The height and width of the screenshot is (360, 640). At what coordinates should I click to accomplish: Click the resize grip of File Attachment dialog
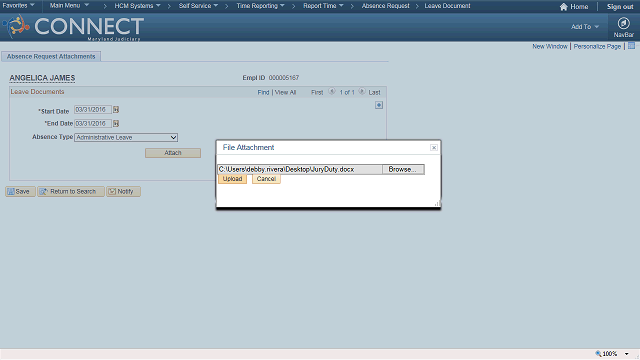click(437, 203)
